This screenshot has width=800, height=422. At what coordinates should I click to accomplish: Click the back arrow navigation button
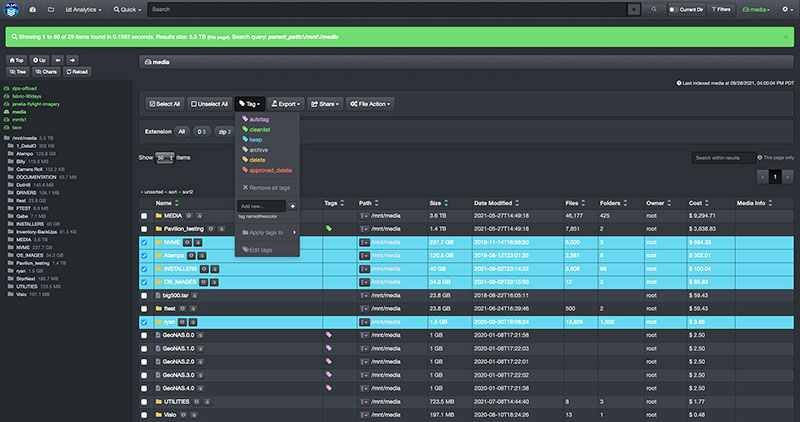[x=56, y=59]
